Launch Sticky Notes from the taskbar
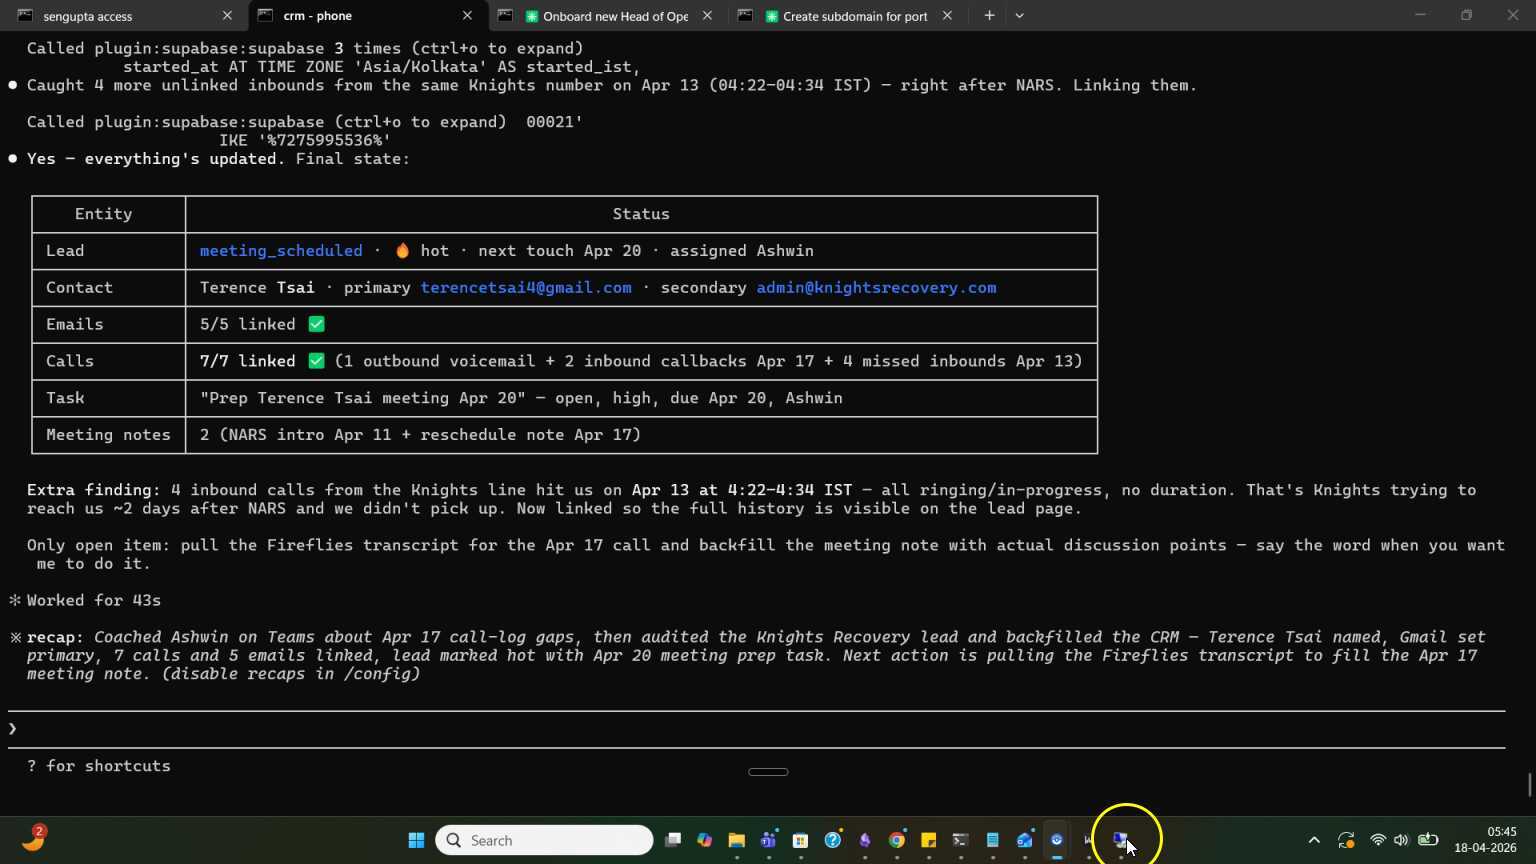Viewport: 1536px width, 864px height. pyautogui.click(x=929, y=840)
